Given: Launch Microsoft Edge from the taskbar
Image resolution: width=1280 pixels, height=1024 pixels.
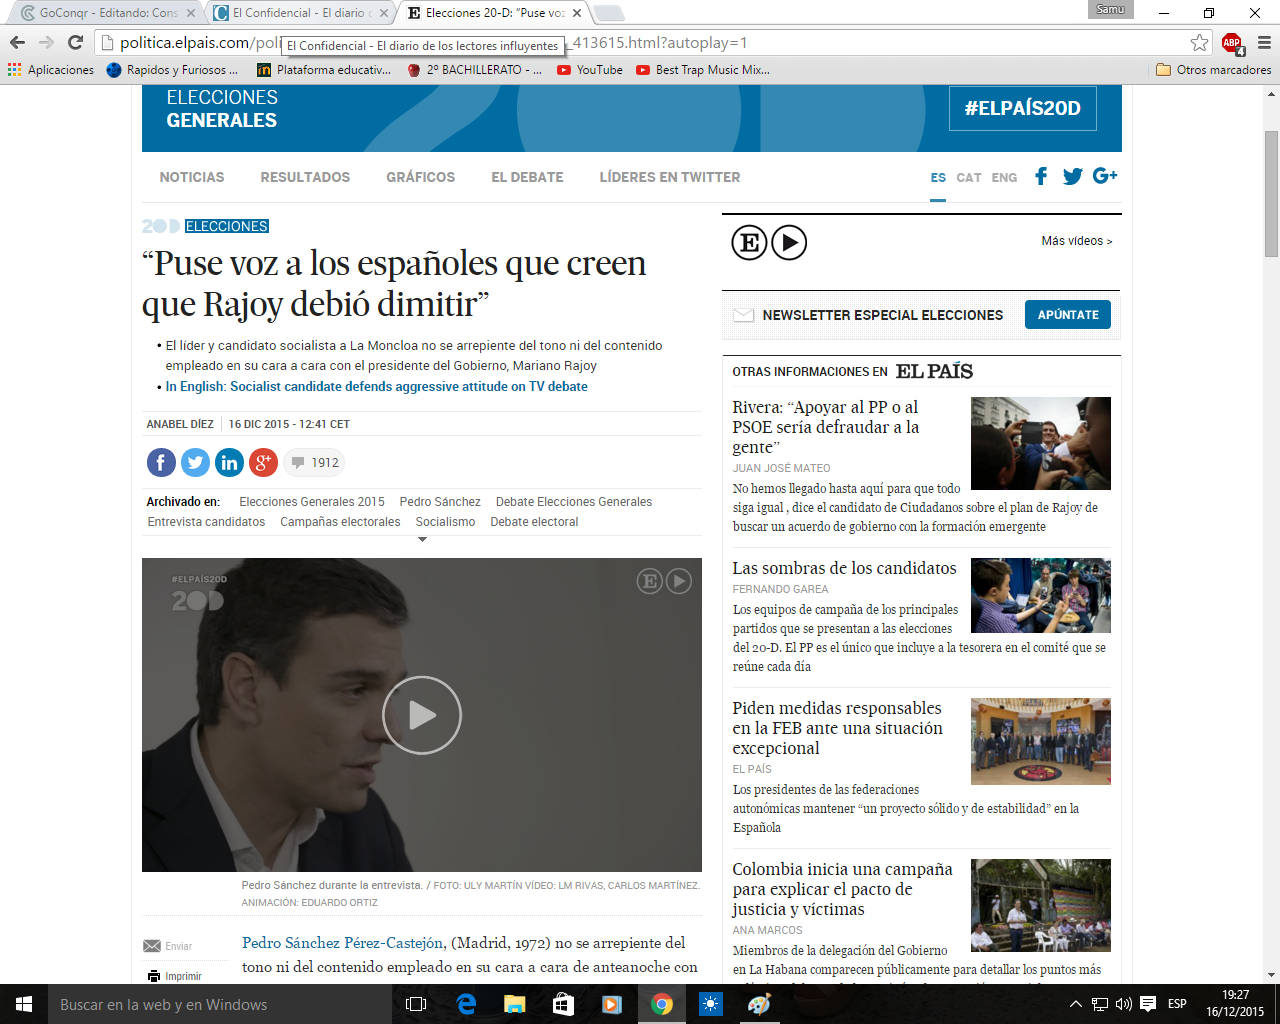Looking at the screenshot, I should tap(466, 1004).
